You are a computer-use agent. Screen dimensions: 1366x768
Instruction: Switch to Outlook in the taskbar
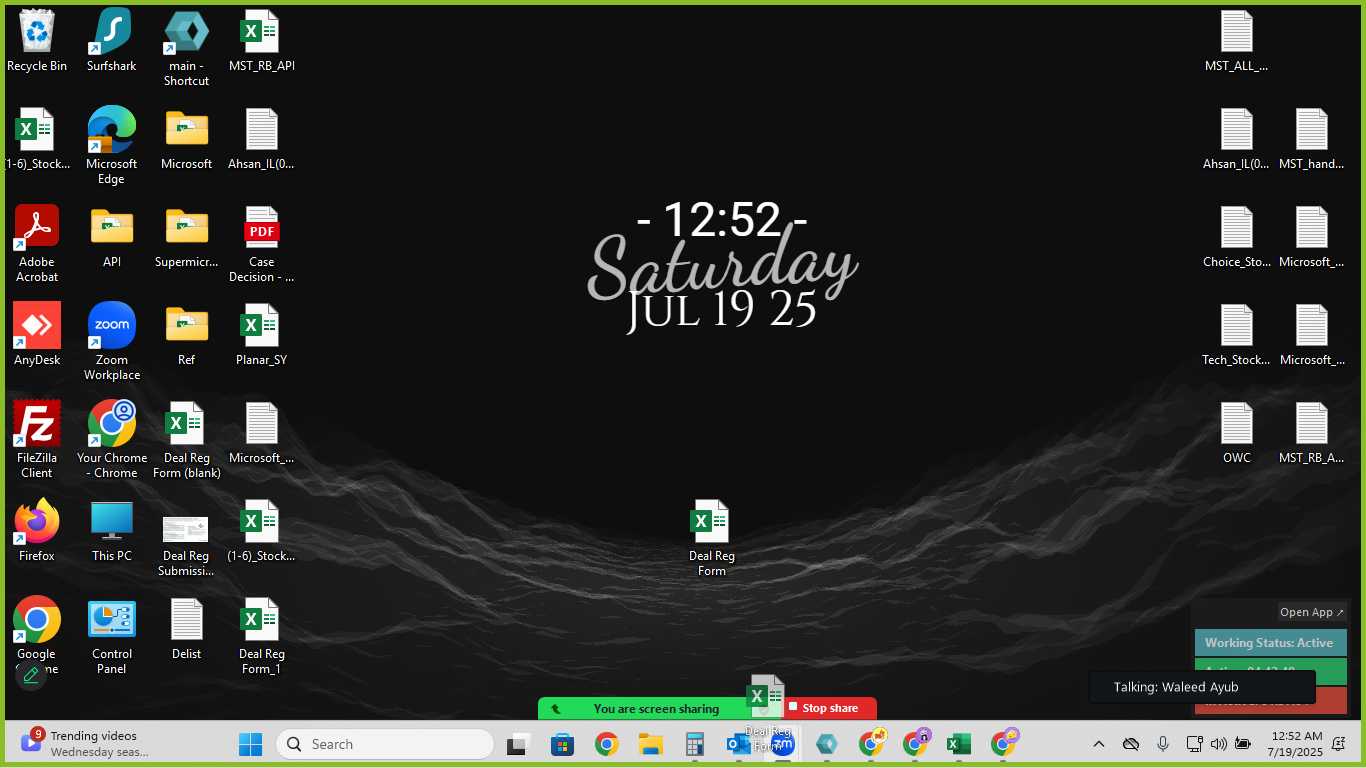point(739,744)
